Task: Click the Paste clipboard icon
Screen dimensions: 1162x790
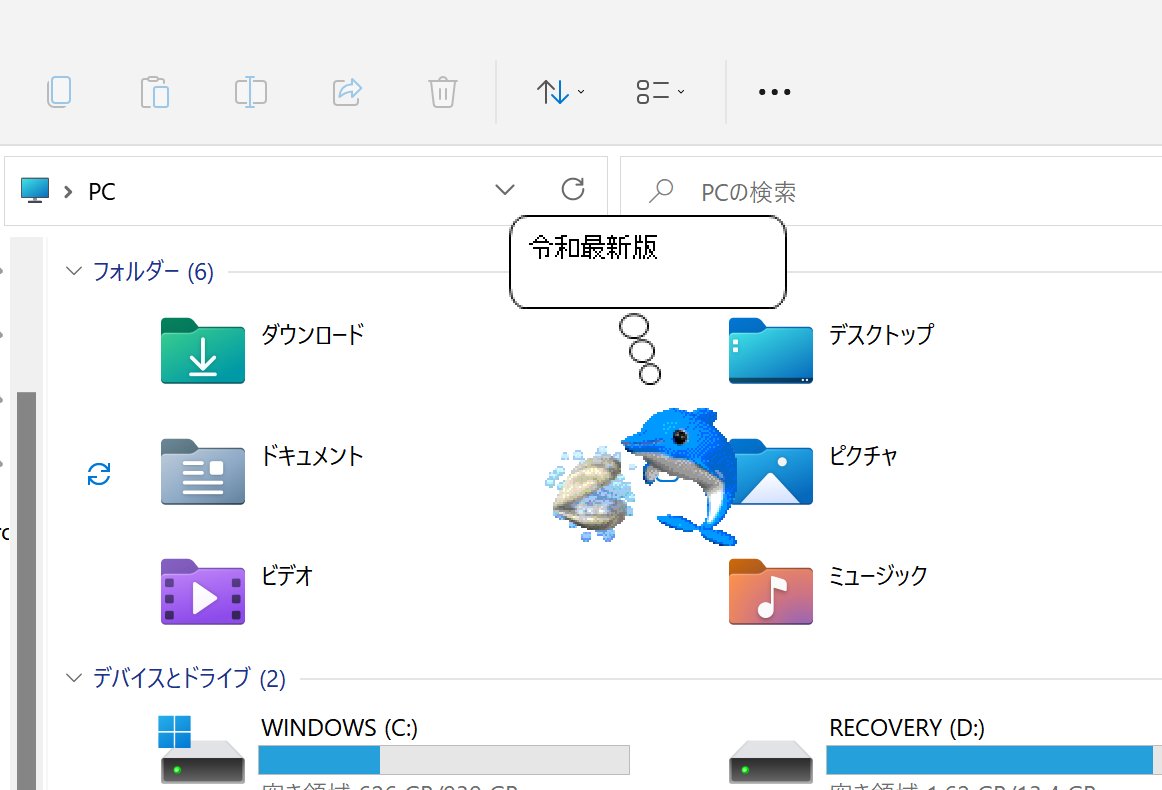Action: pyautogui.click(x=155, y=92)
